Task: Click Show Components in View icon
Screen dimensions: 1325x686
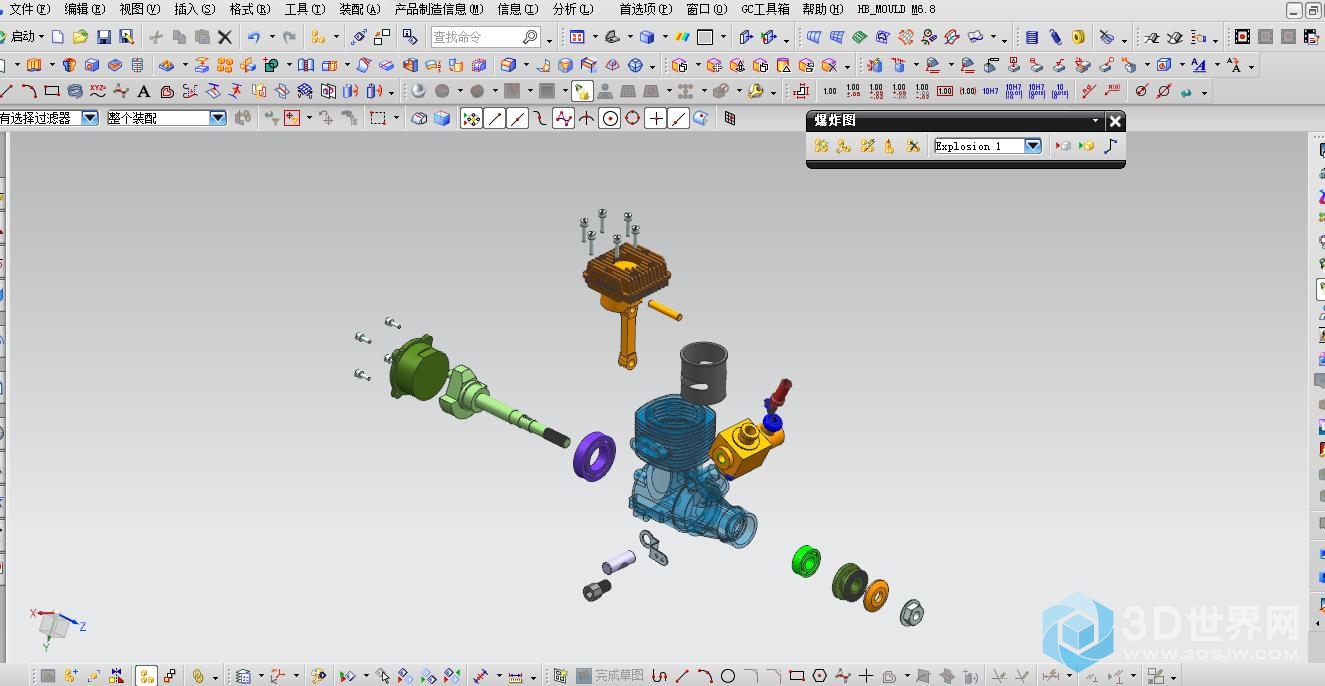Action: pos(1087,146)
